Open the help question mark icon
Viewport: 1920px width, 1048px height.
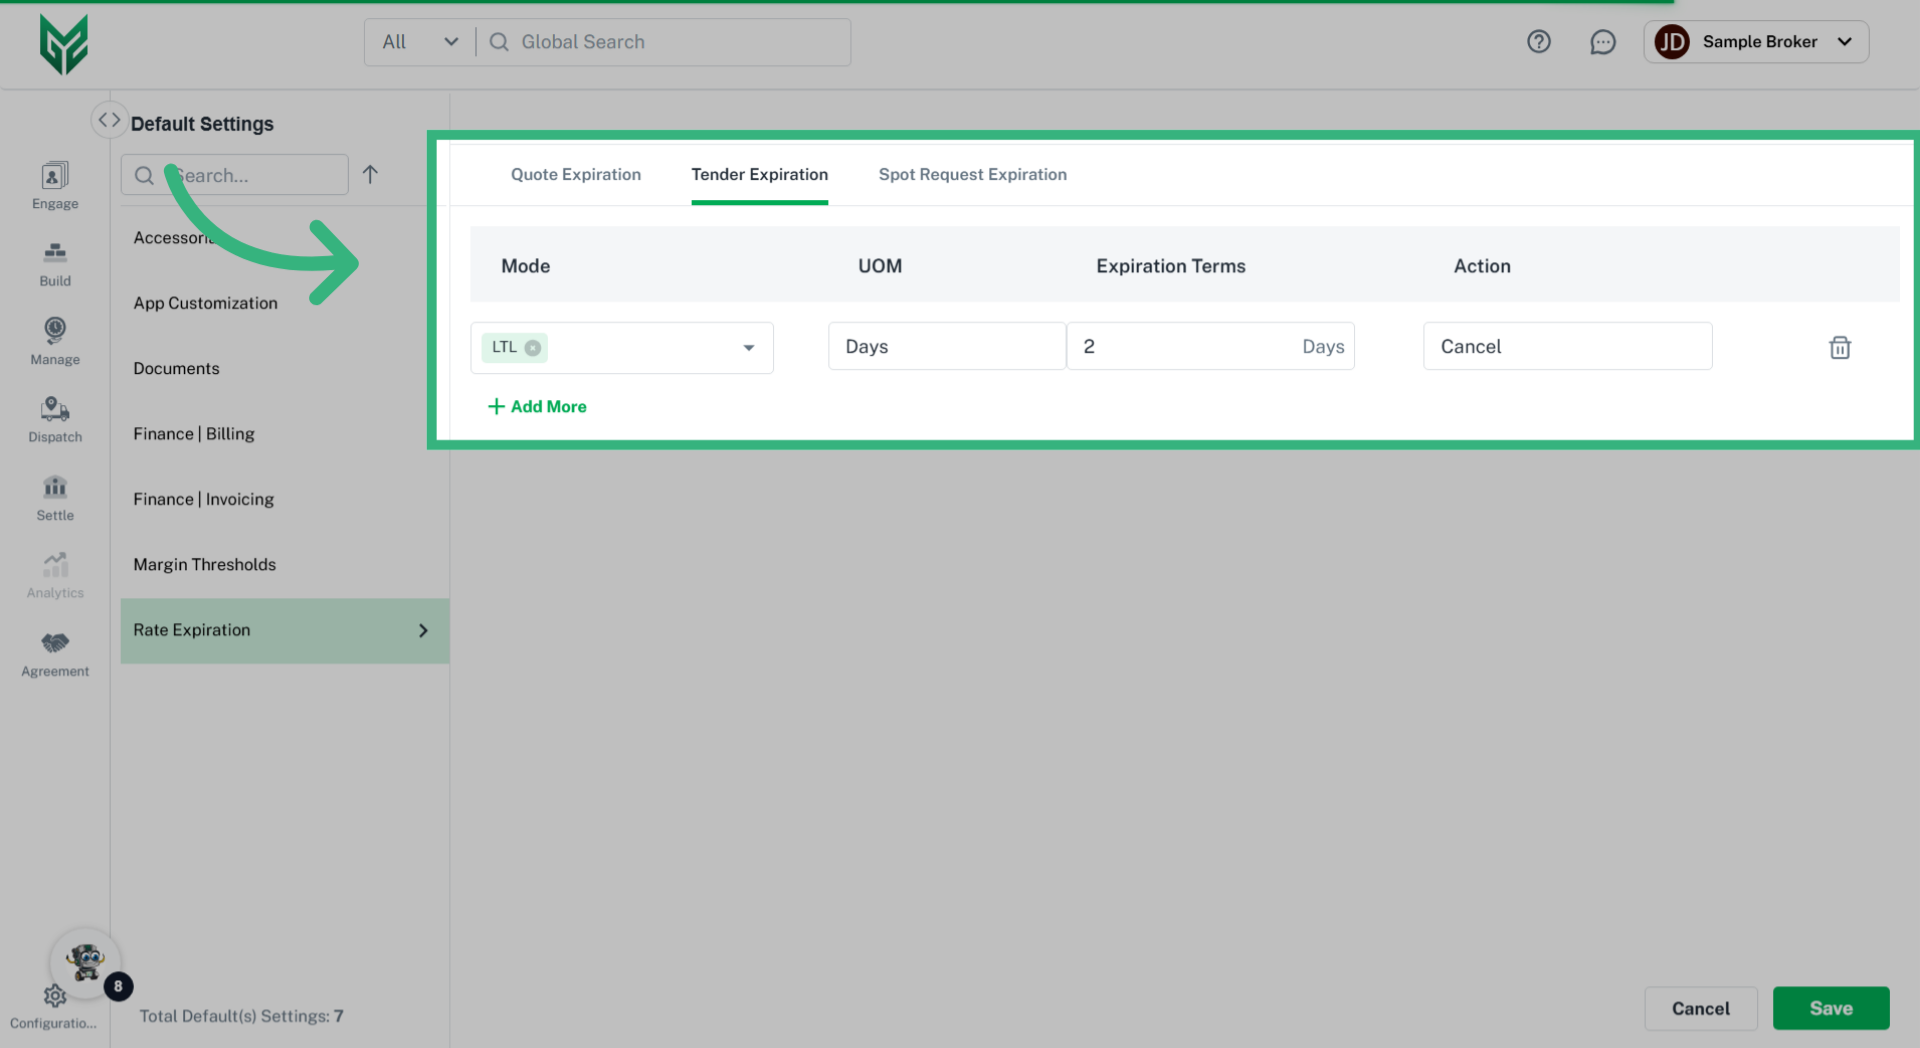pos(1539,42)
